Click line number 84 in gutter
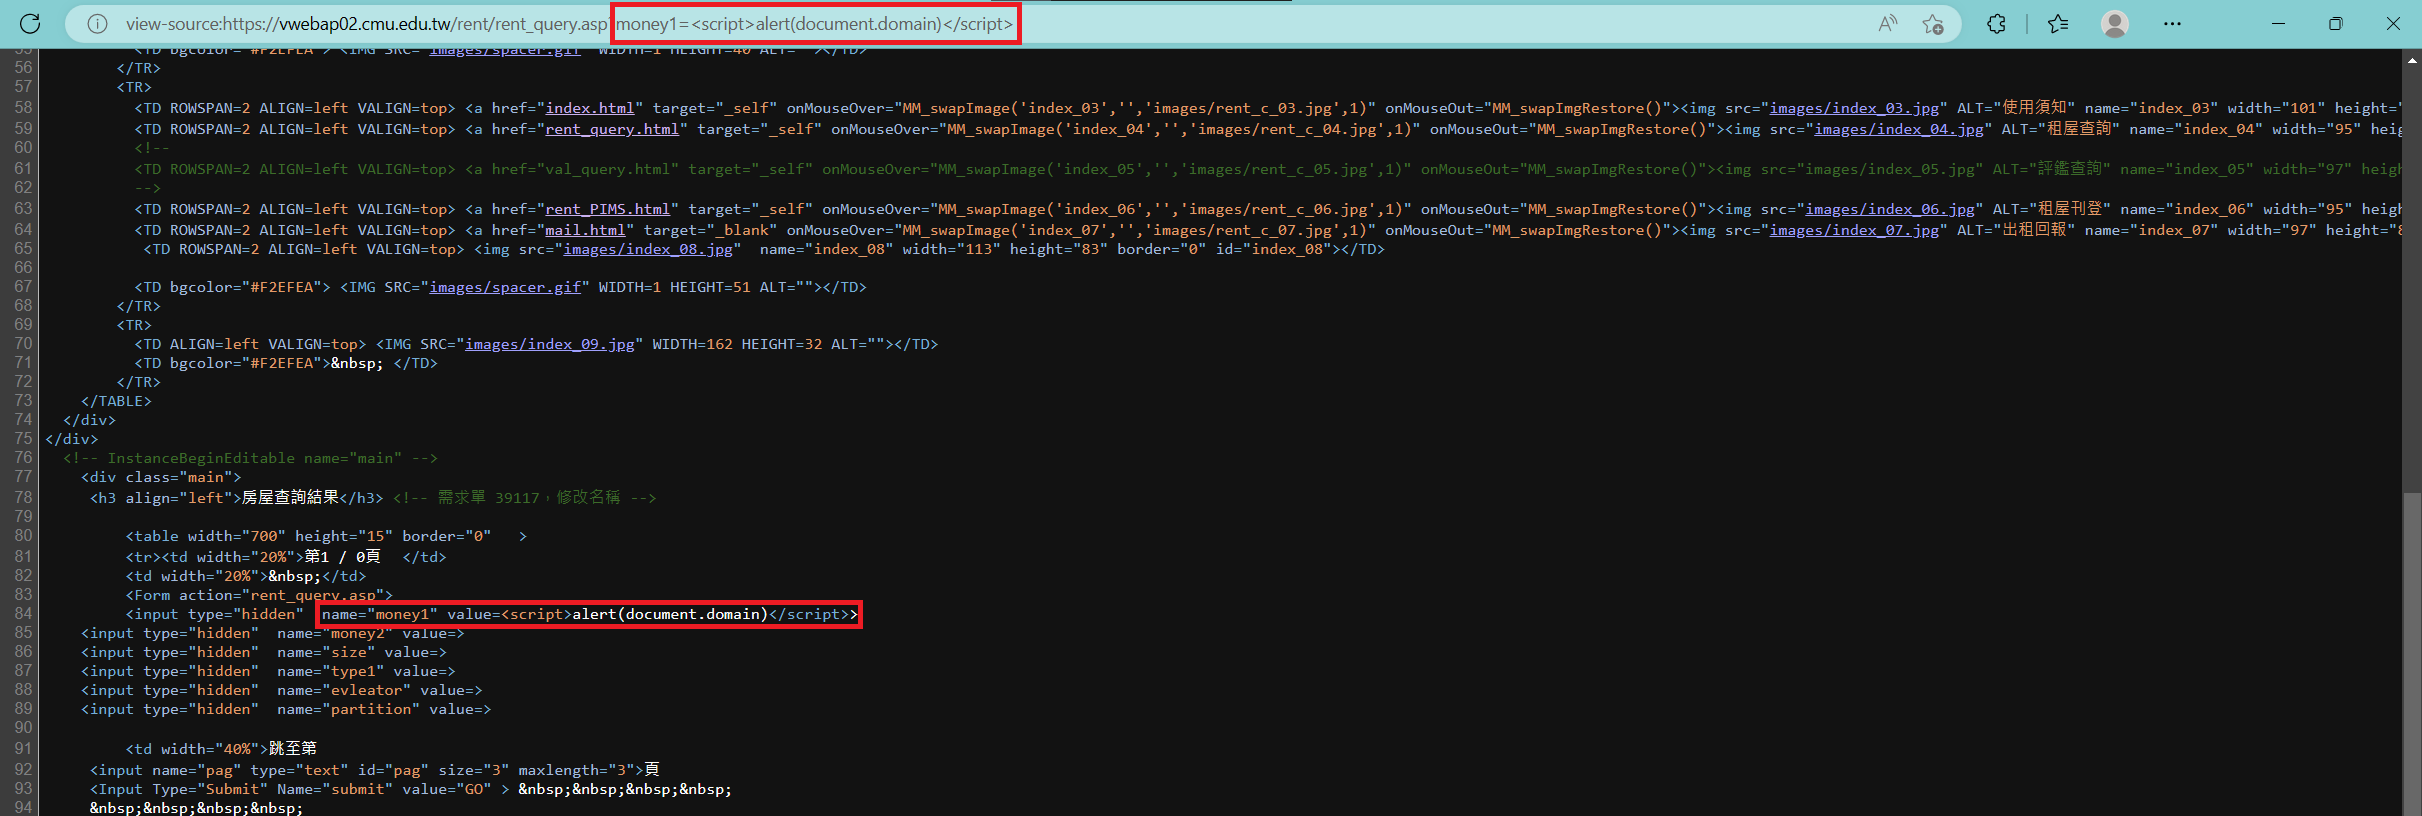The image size is (2422, 816). click(x=23, y=614)
